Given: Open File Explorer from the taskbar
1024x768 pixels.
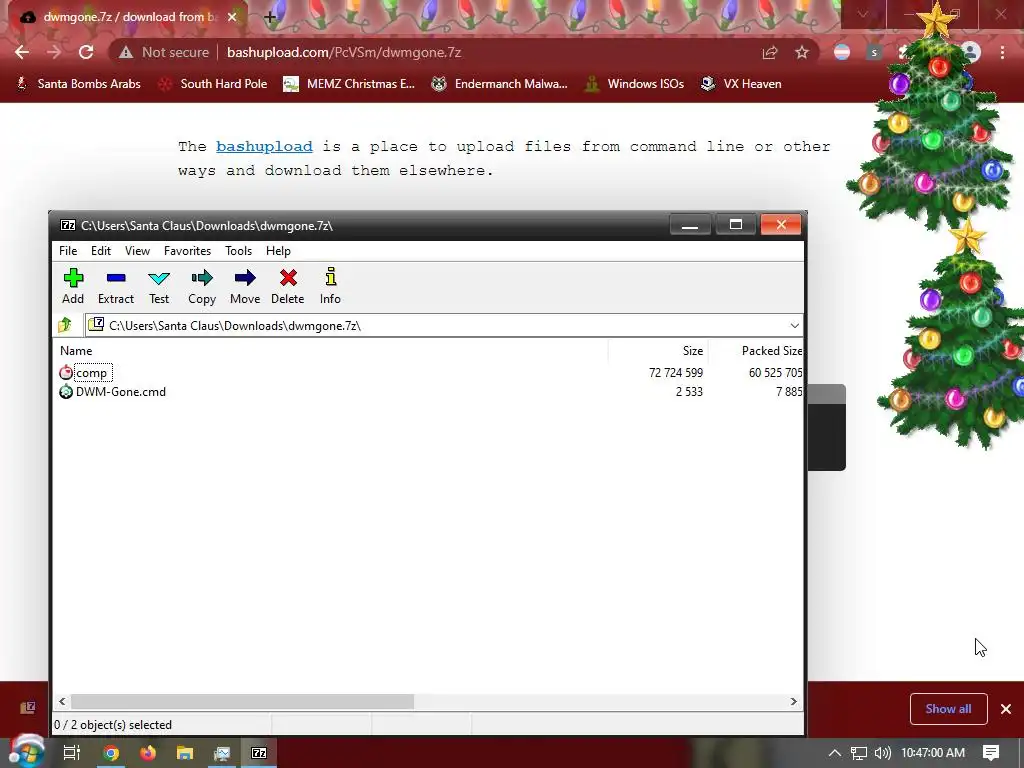Looking at the screenshot, I should [185, 753].
